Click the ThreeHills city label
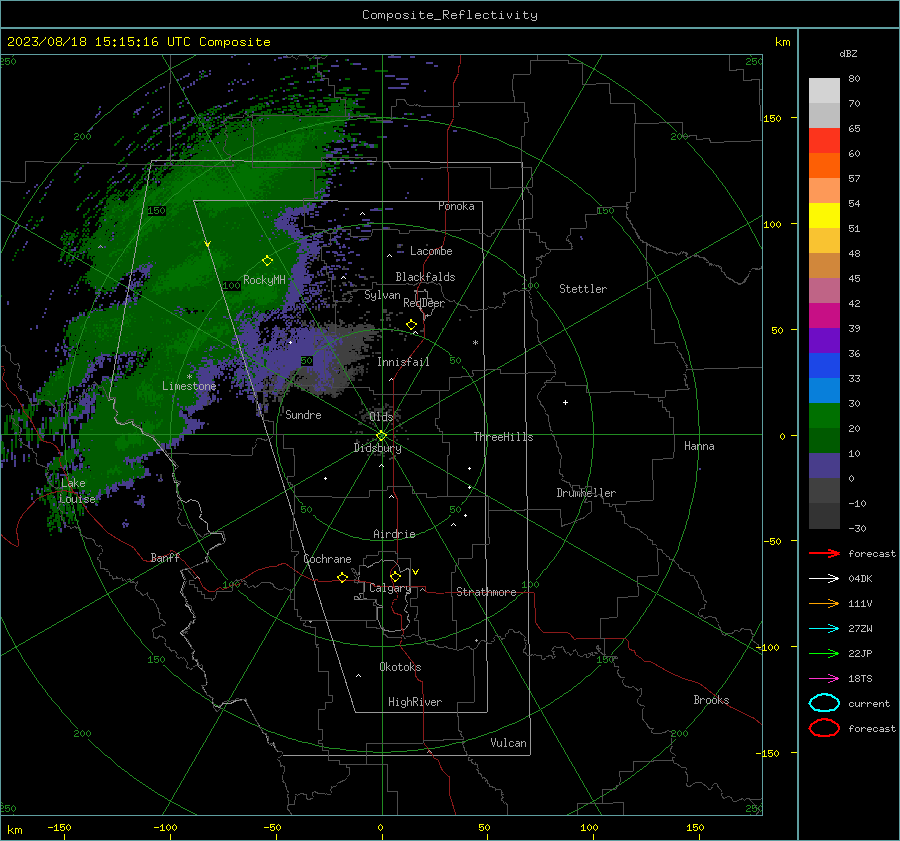Image resolution: width=900 pixels, height=841 pixels. click(x=503, y=437)
